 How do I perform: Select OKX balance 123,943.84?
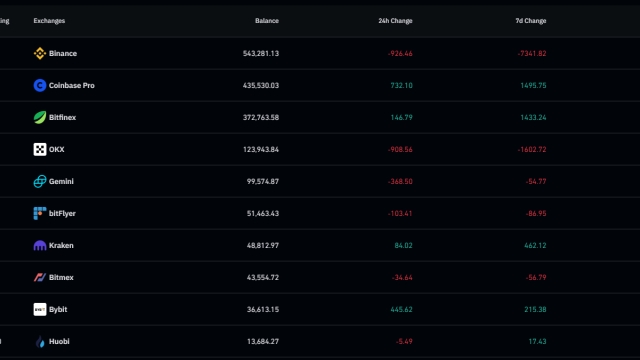point(261,149)
